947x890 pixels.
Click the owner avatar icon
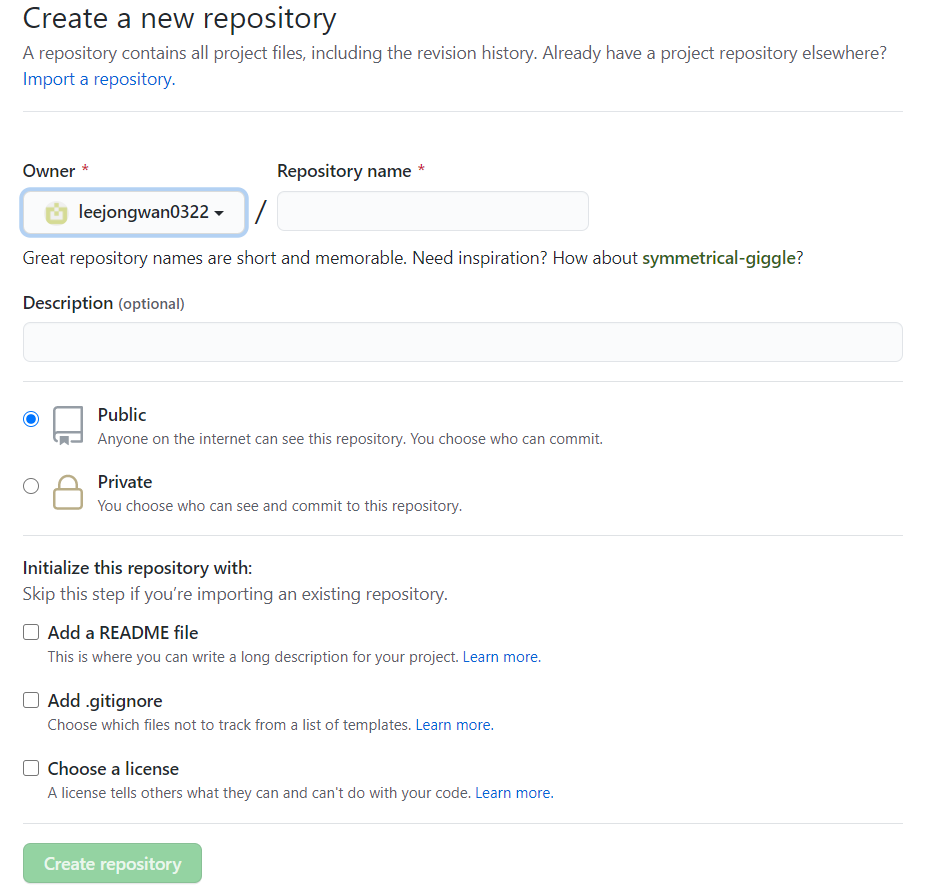[56, 213]
